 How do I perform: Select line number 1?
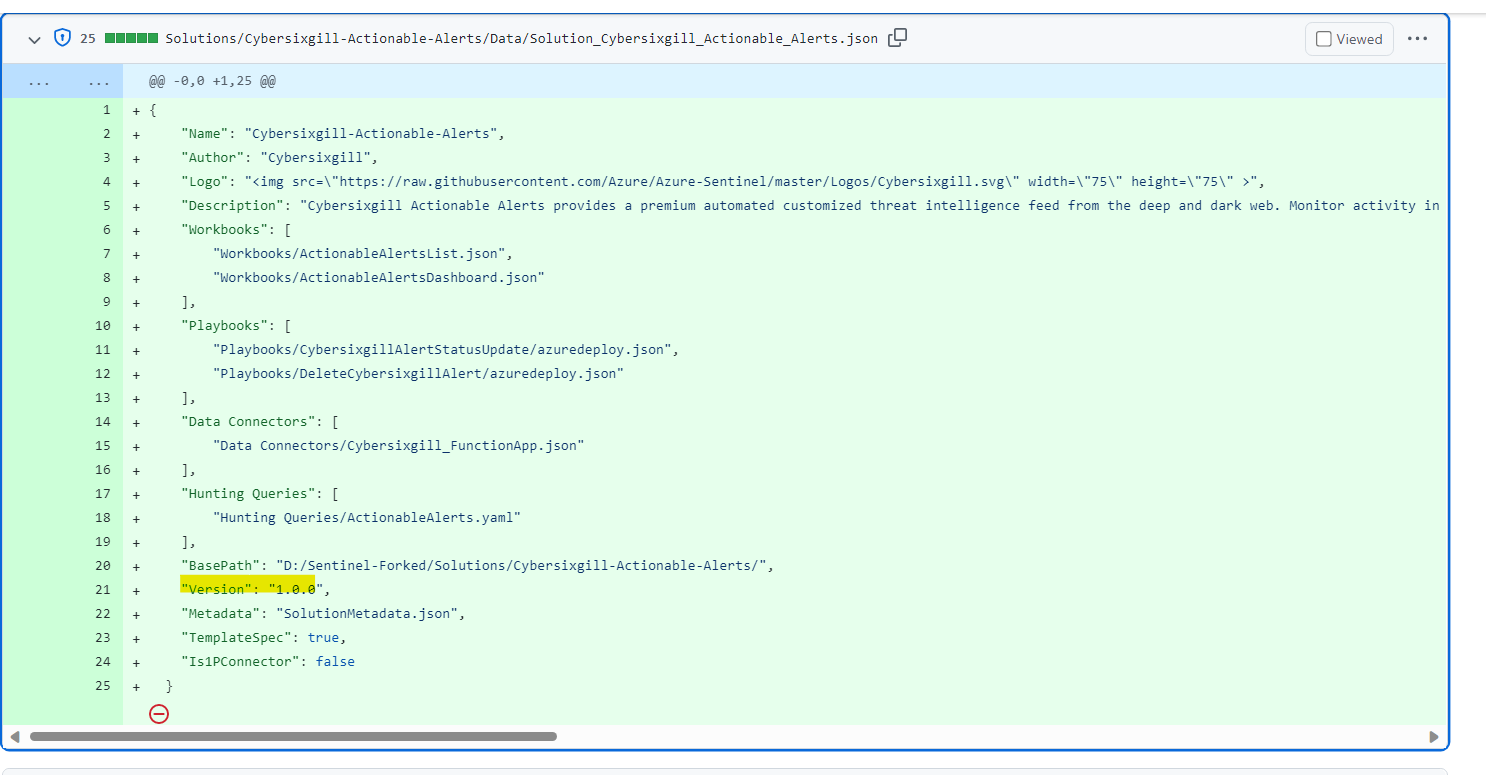(106, 110)
